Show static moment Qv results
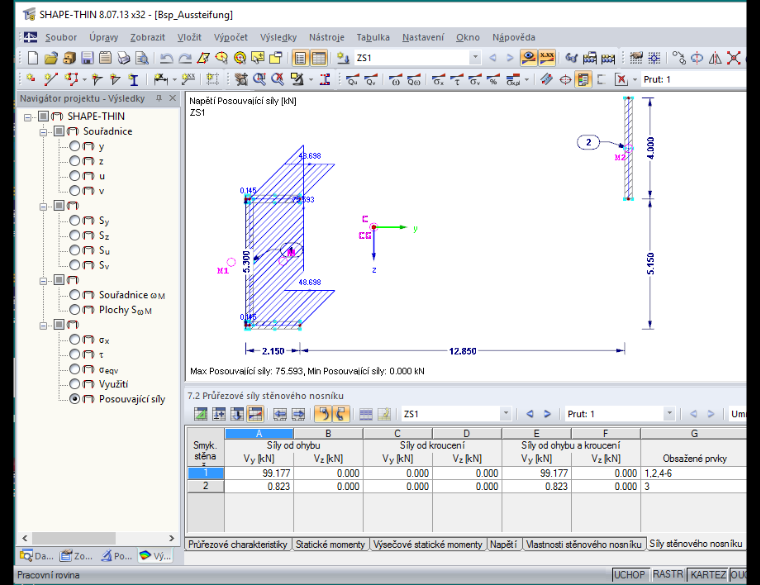Image resolution: width=760 pixels, height=585 pixels. pyautogui.click(x=371, y=79)
